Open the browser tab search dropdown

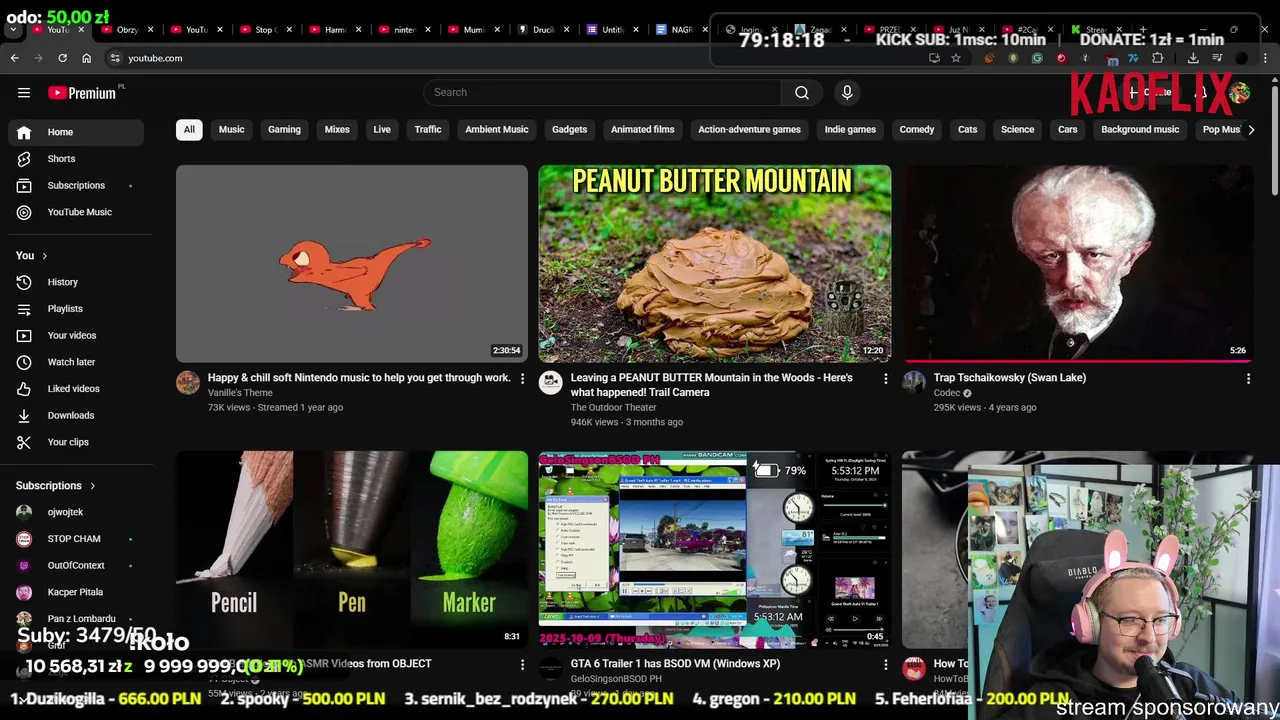coord(14,29)
